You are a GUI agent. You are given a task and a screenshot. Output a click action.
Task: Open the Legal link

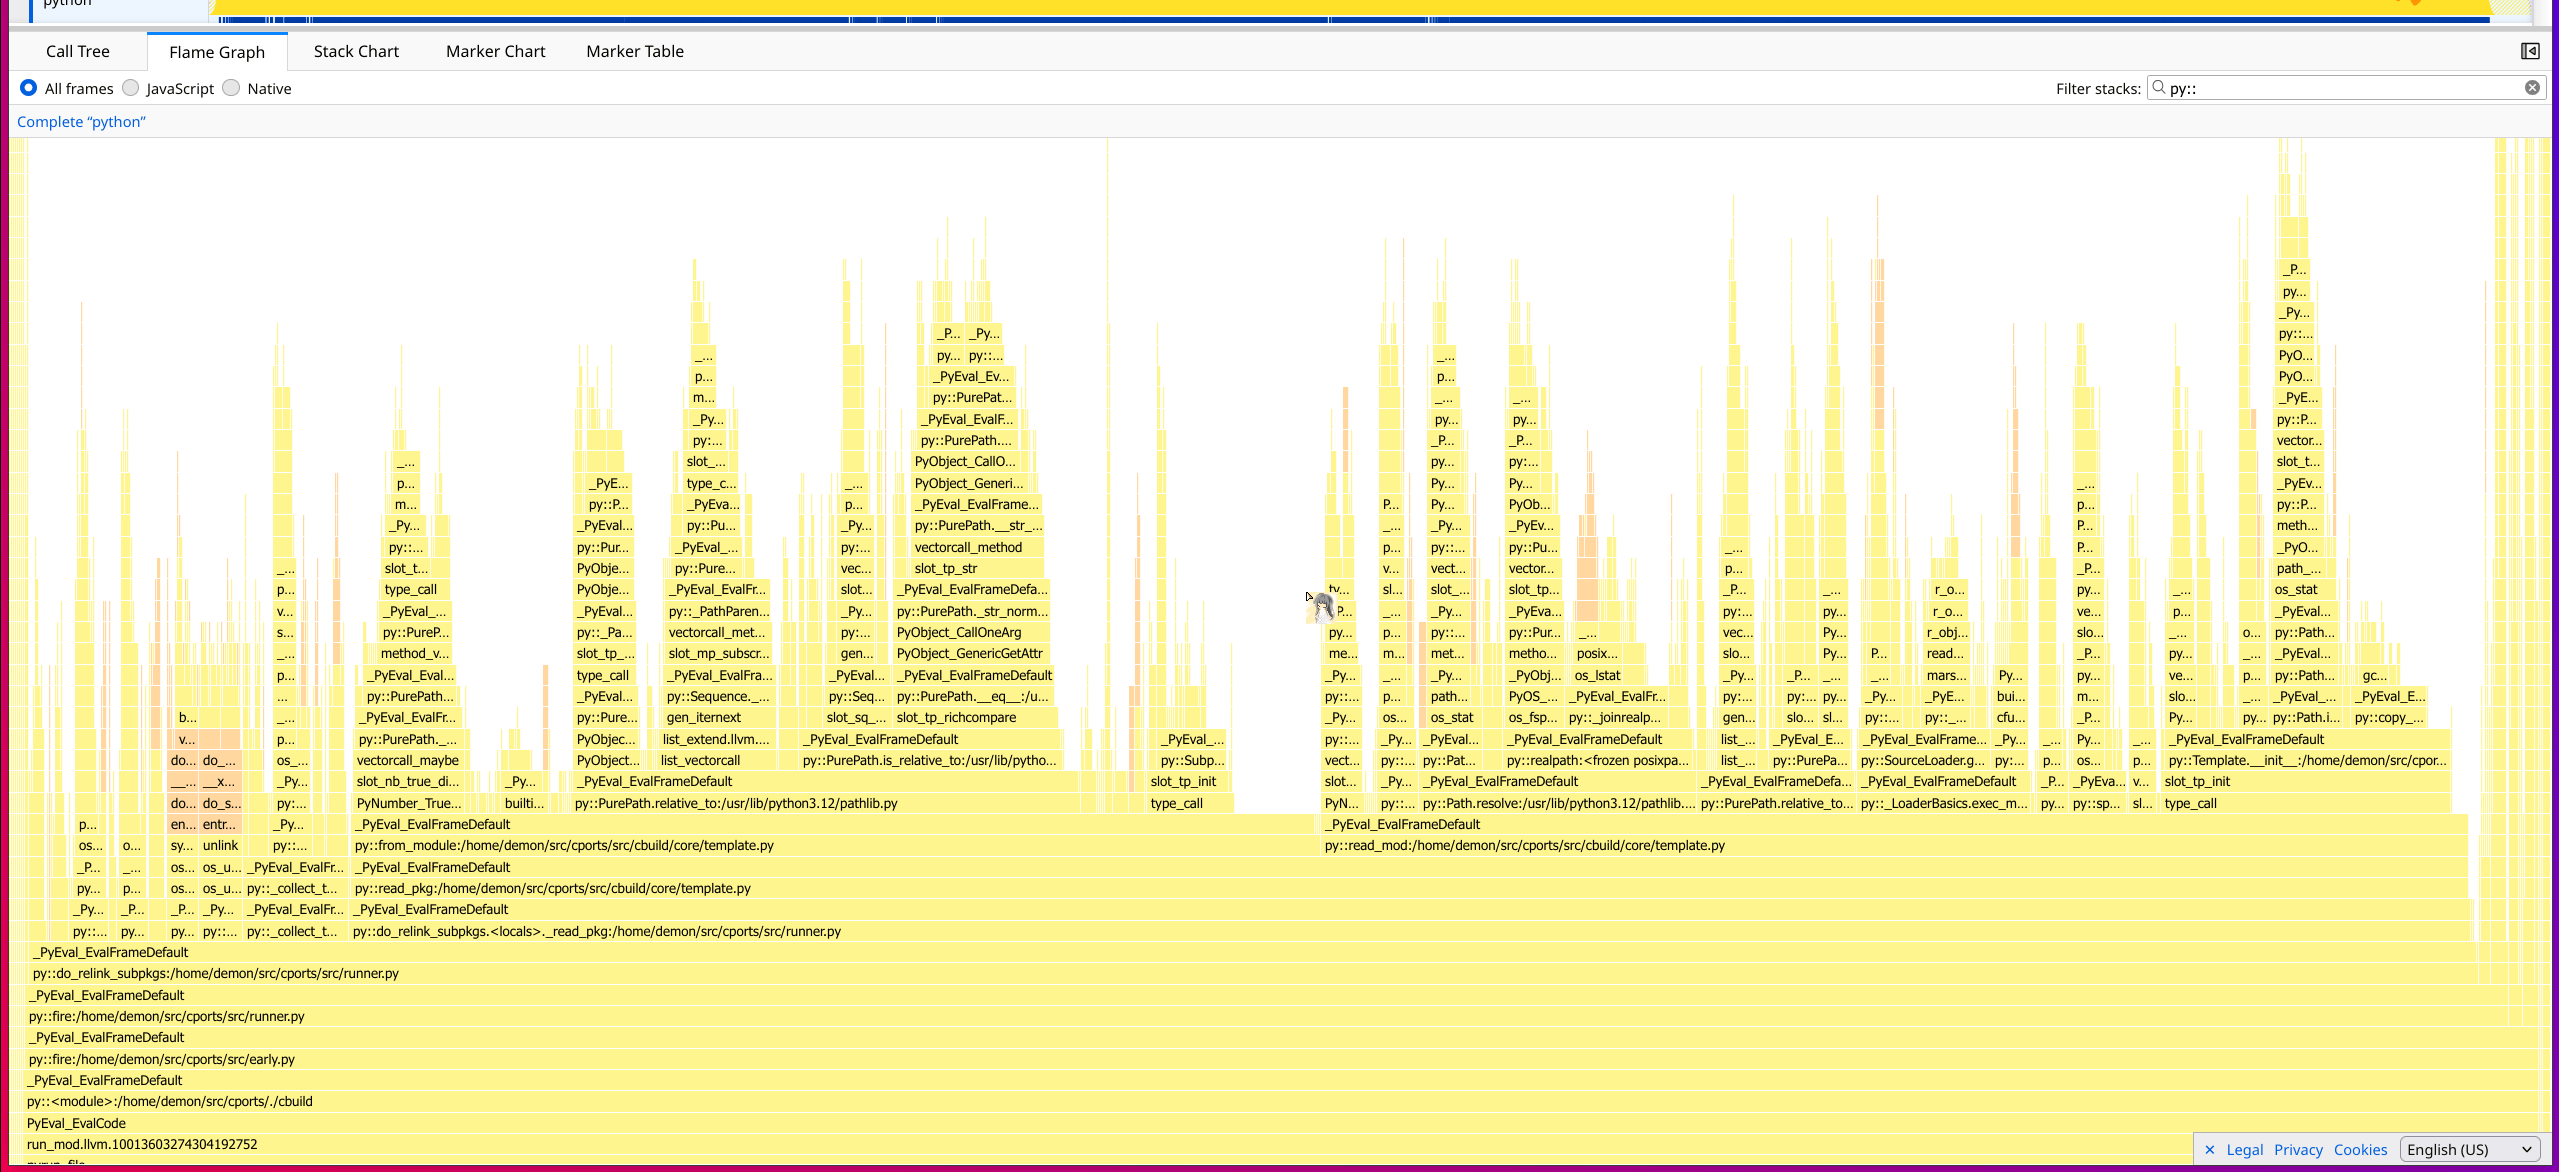2244,1150
